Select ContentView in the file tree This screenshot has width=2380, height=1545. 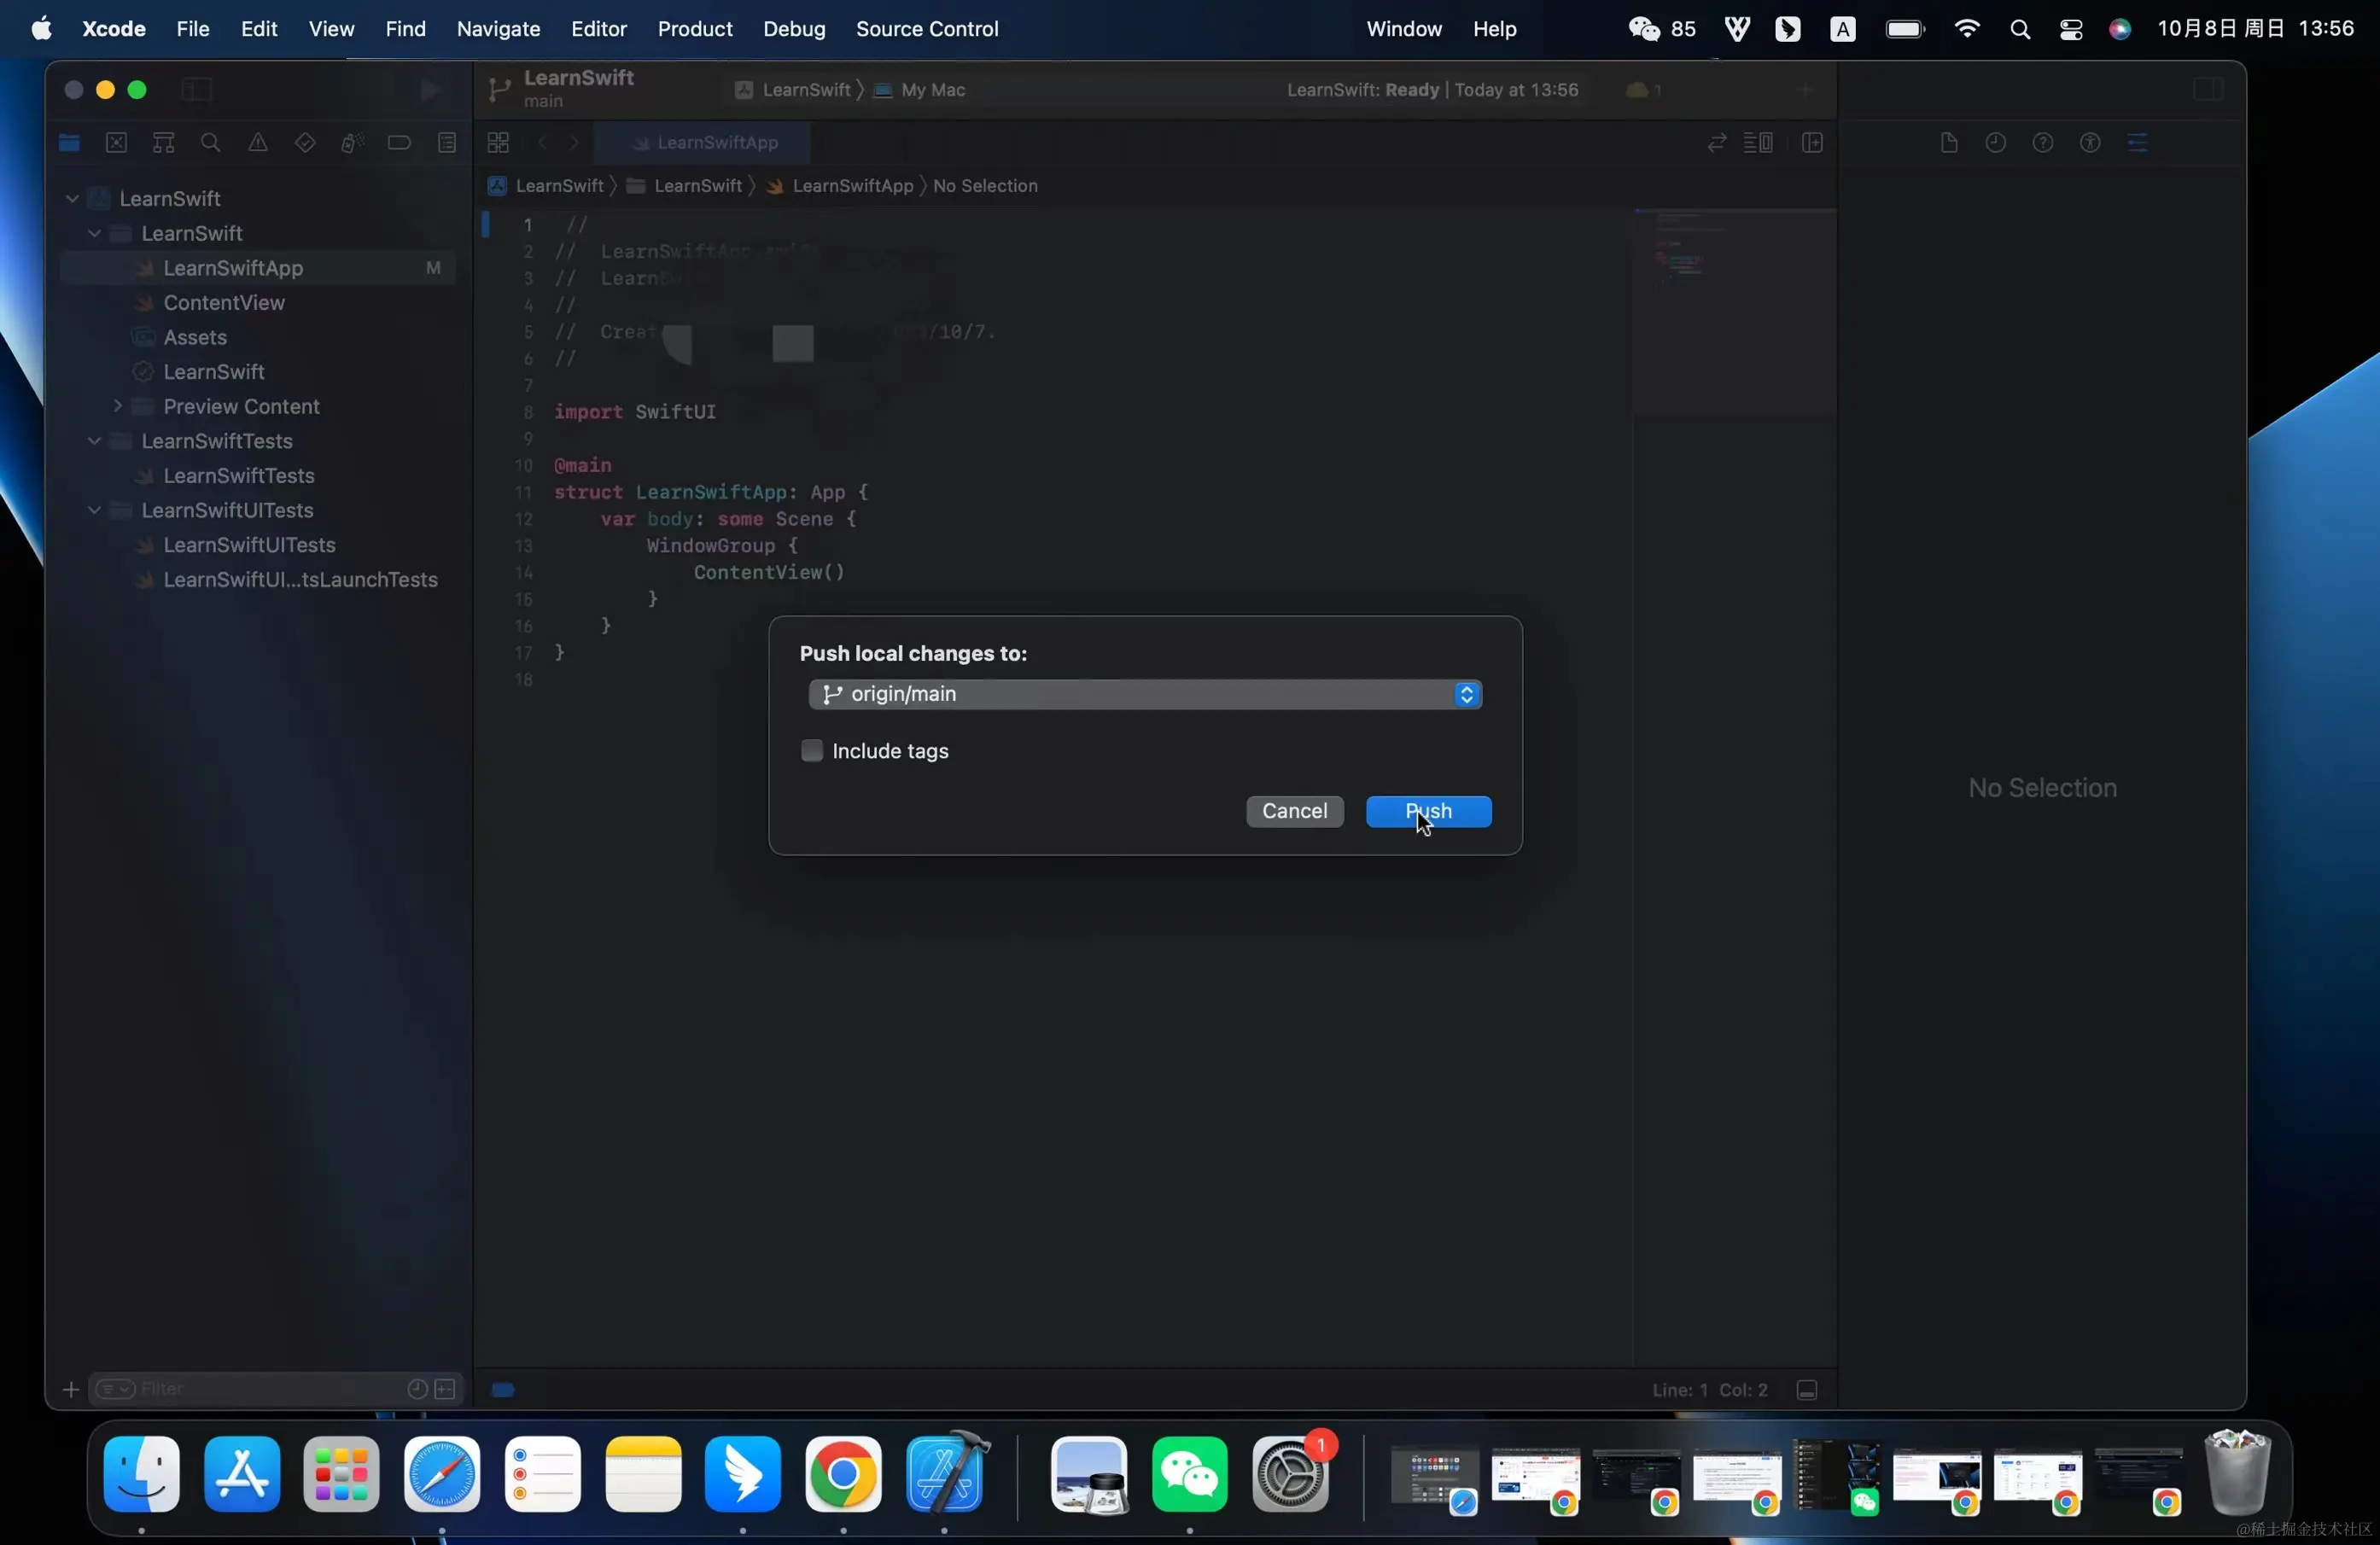pyautogui.click(x=224, y=303)
